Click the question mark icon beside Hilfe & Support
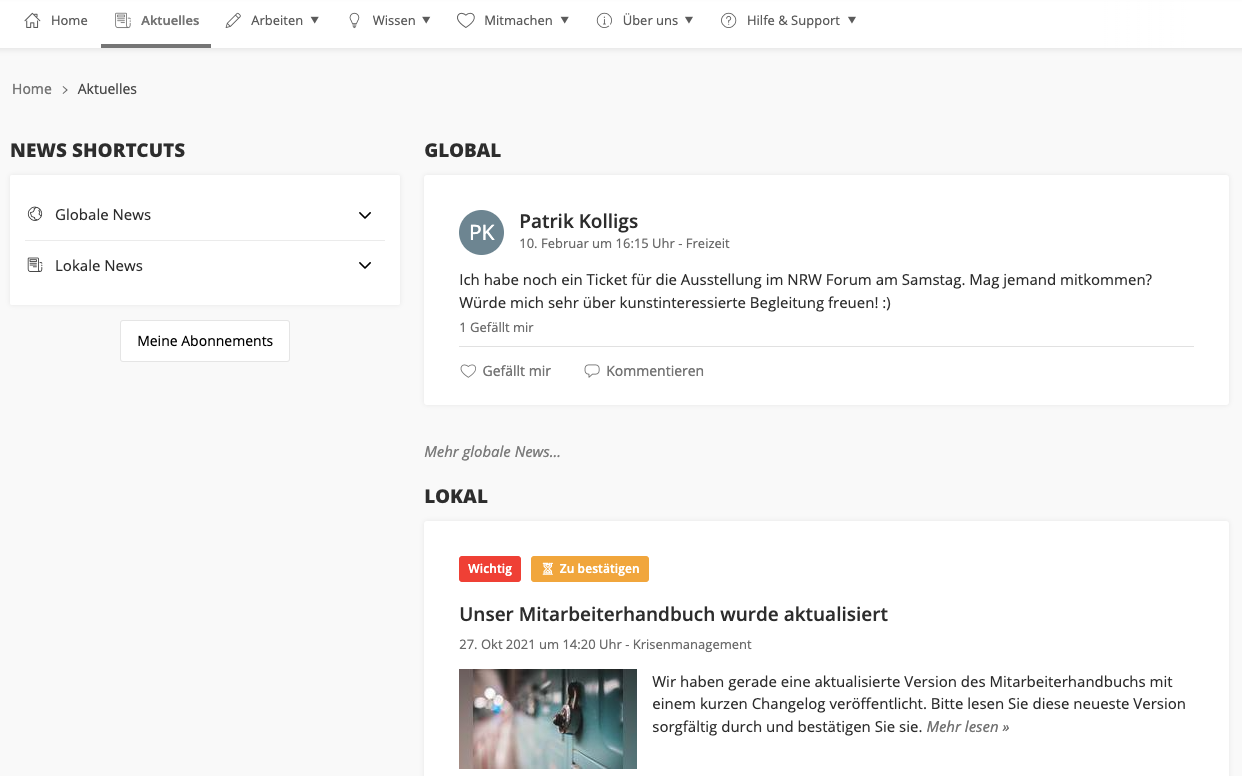Screen dimensions: 1242x776 [728, 20]
